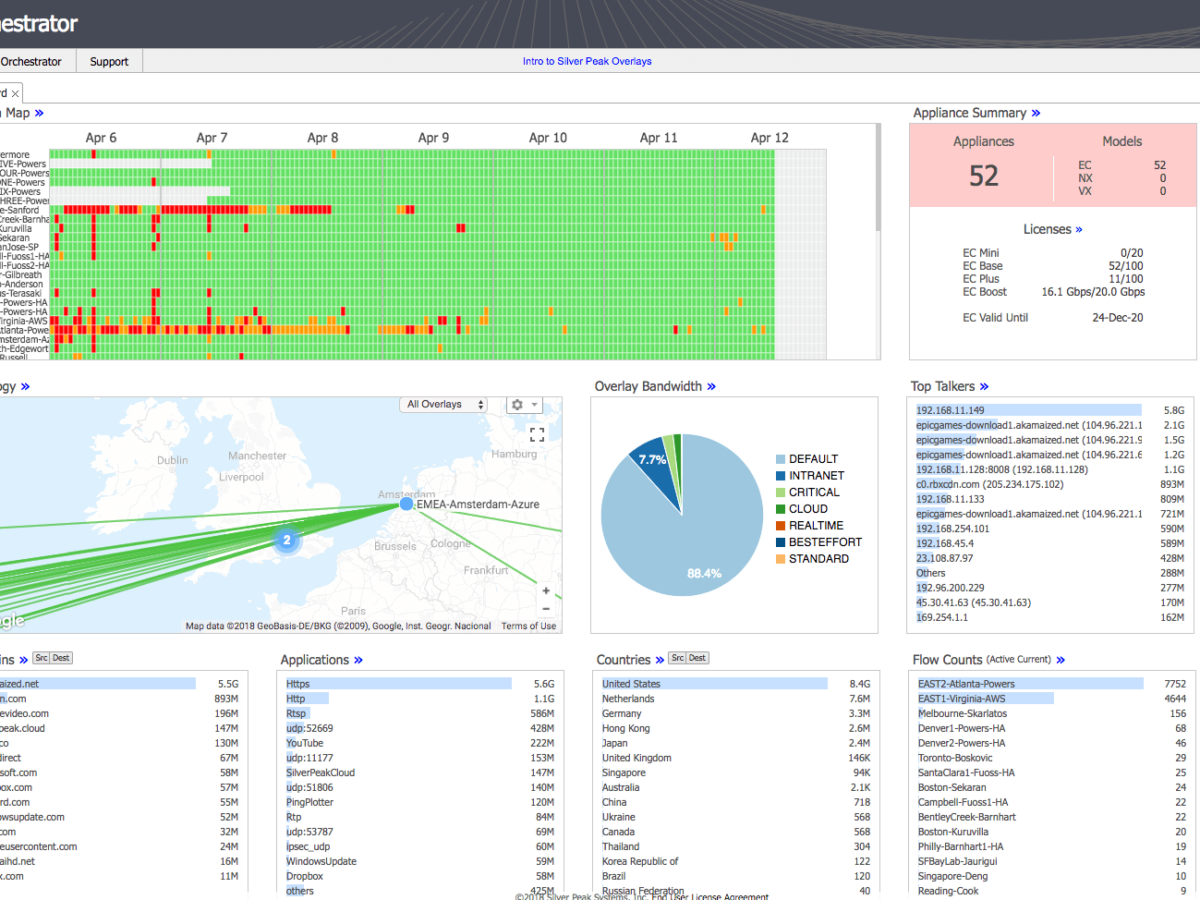Screen dimensions: 1200x900
Task: Select the Apr 12 date column header
Action: pyautogui.click(x=769, y=138)
